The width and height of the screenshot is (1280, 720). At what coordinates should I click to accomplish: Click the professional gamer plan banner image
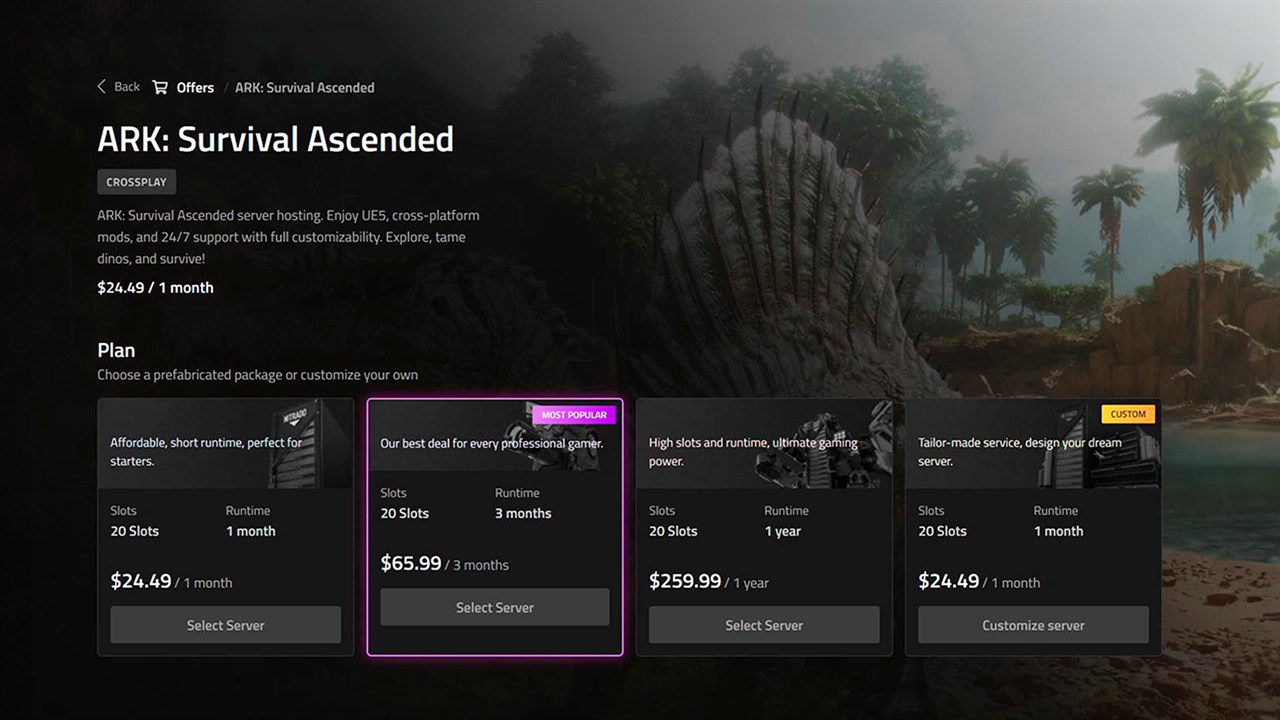coord(495,436)
